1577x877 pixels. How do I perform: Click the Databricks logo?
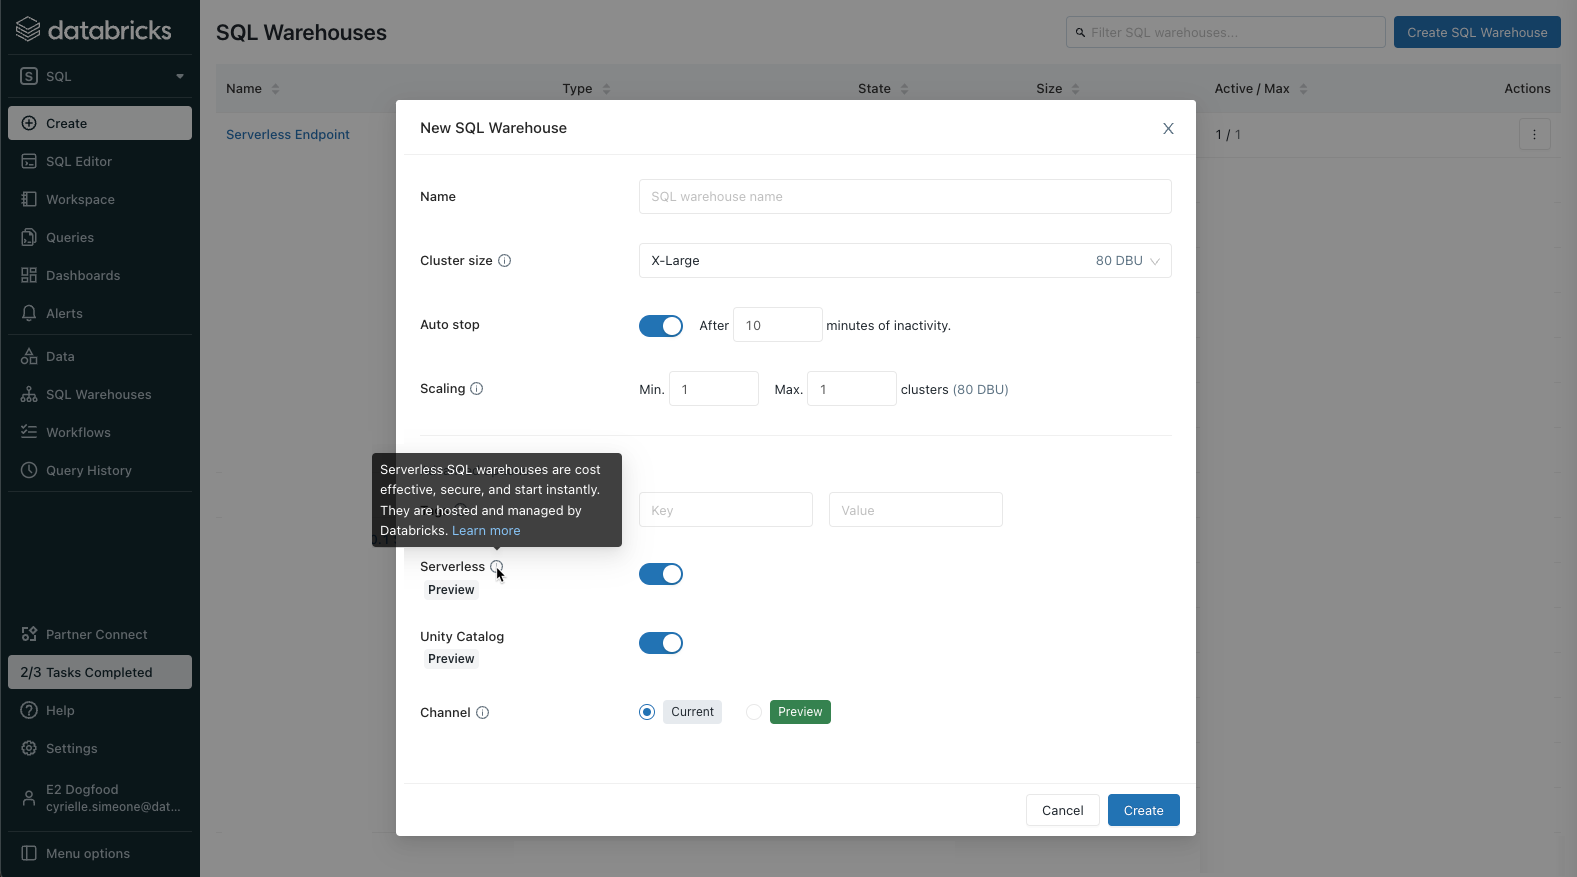click(94, 30)
